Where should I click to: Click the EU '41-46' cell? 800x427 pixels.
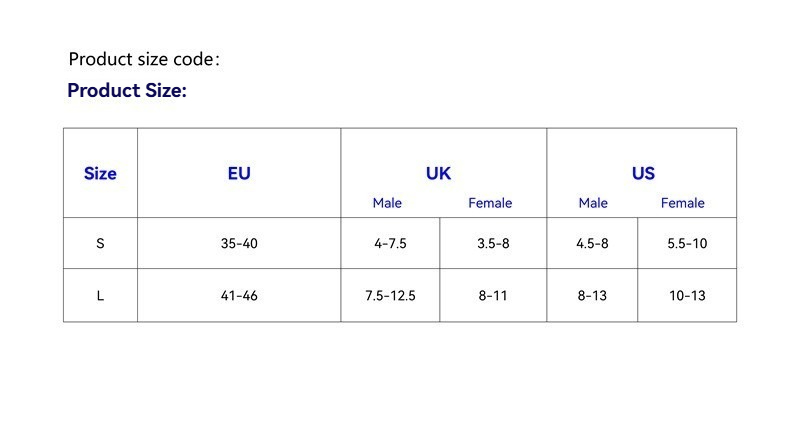(x=239, y=296)
